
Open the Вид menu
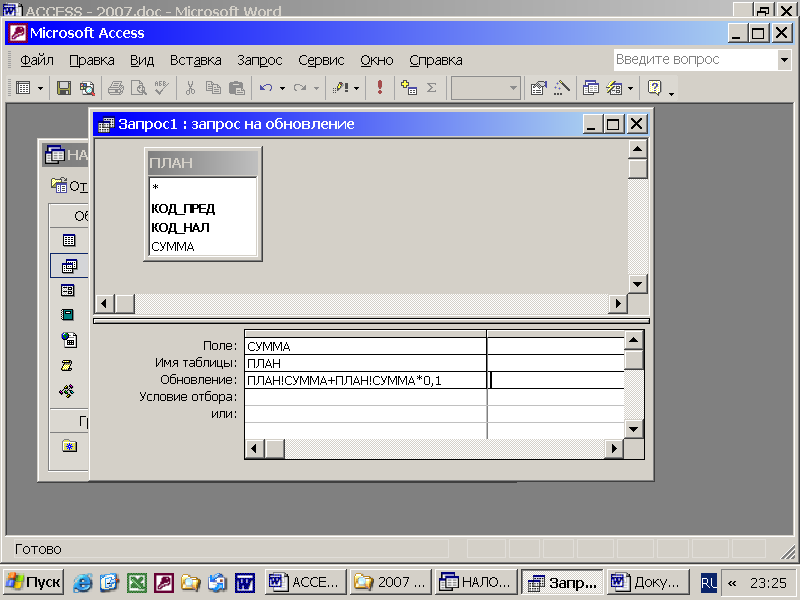(142, 60)
